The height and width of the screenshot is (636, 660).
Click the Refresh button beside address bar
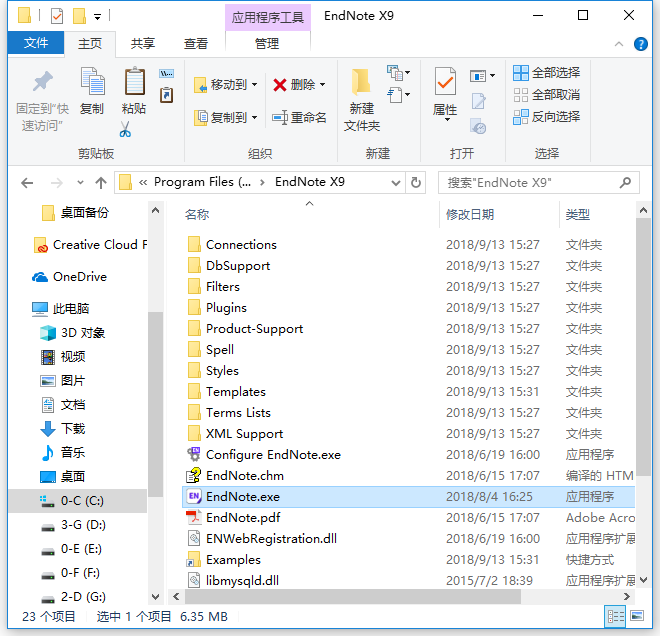coord(416,183)
